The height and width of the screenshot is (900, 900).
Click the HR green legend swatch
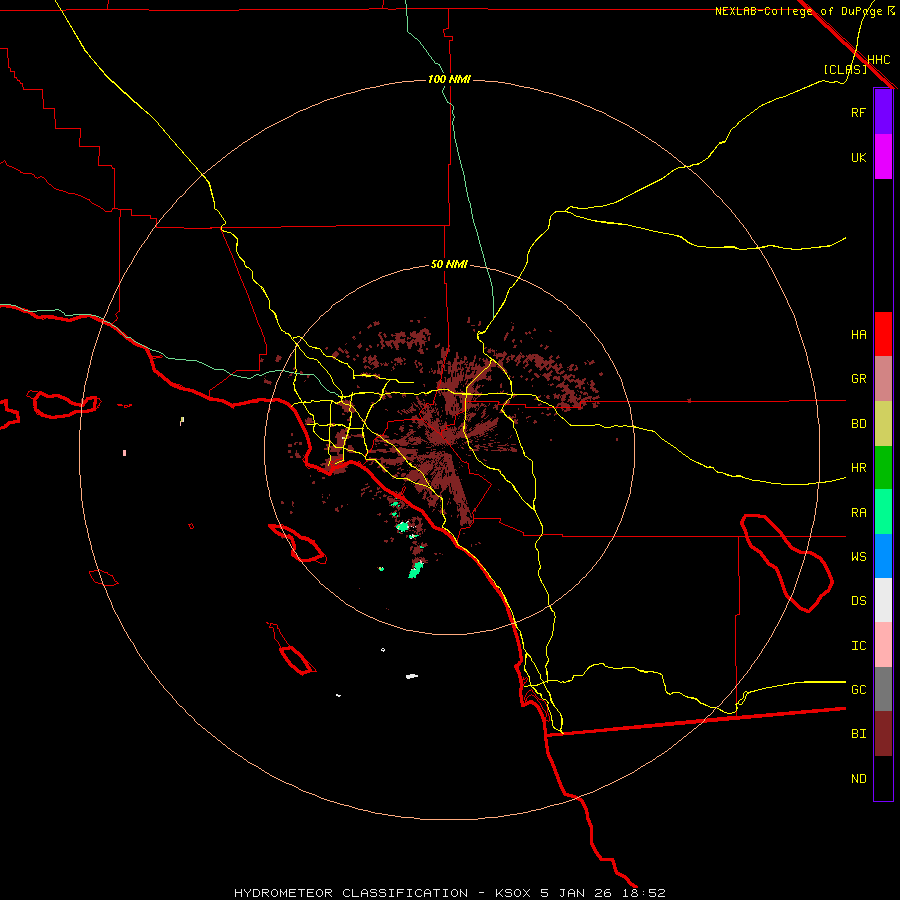(x=883, y=468)
